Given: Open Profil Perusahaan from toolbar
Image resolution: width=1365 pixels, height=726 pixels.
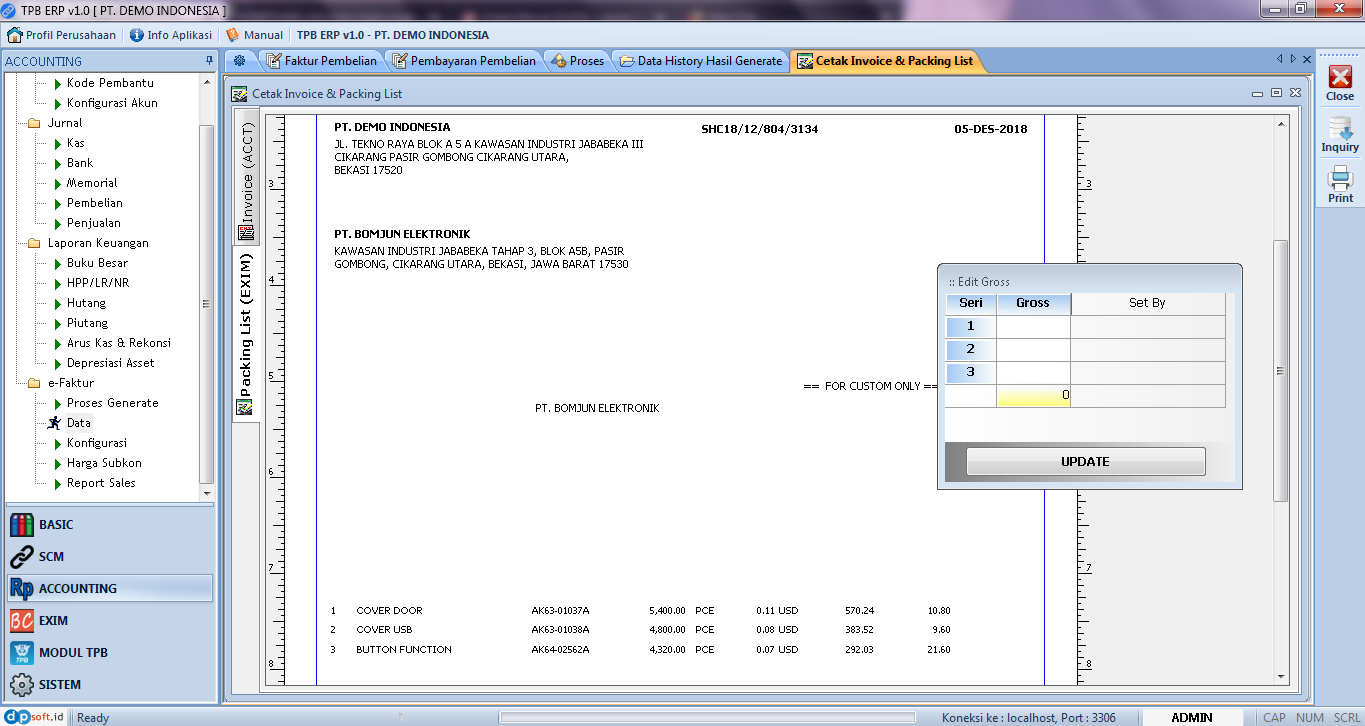Looking at the screenshot, I should [61, 35].
